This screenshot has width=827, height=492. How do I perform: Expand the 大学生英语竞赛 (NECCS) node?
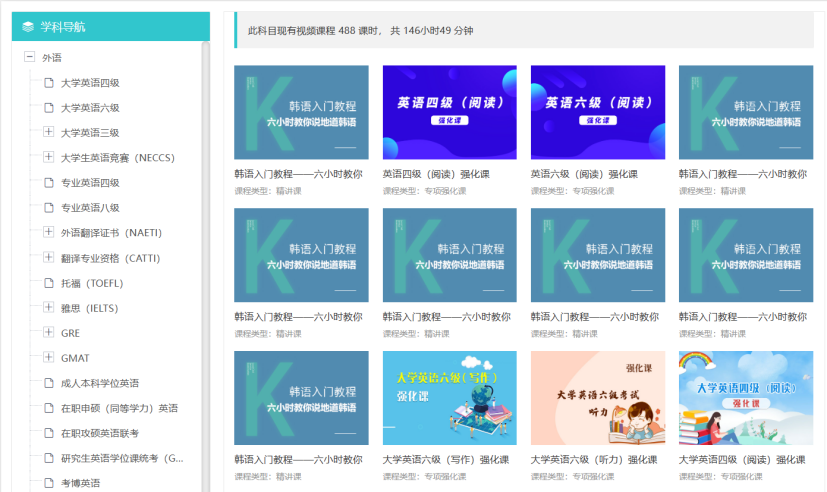click(48, 157)
